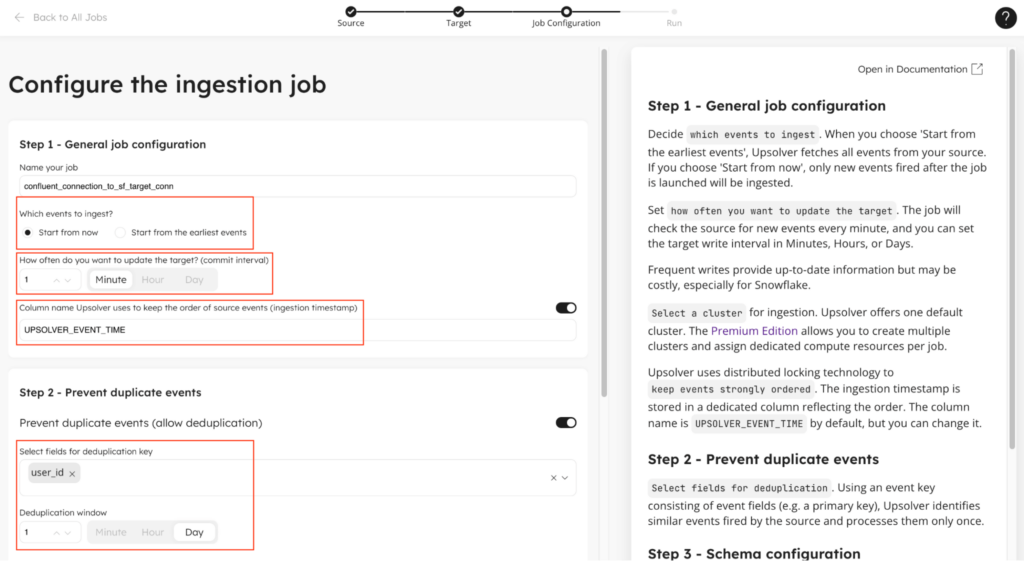Clear all deduplication key fields

pos(553,478)
